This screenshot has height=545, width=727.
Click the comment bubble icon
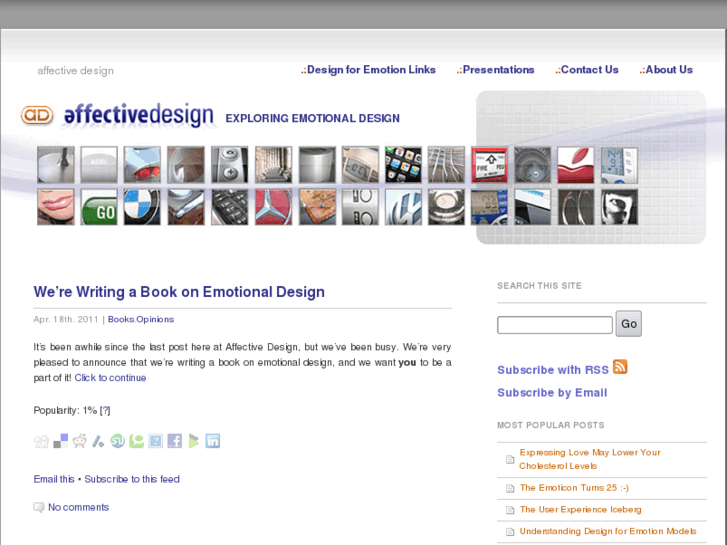coord(38,507)
